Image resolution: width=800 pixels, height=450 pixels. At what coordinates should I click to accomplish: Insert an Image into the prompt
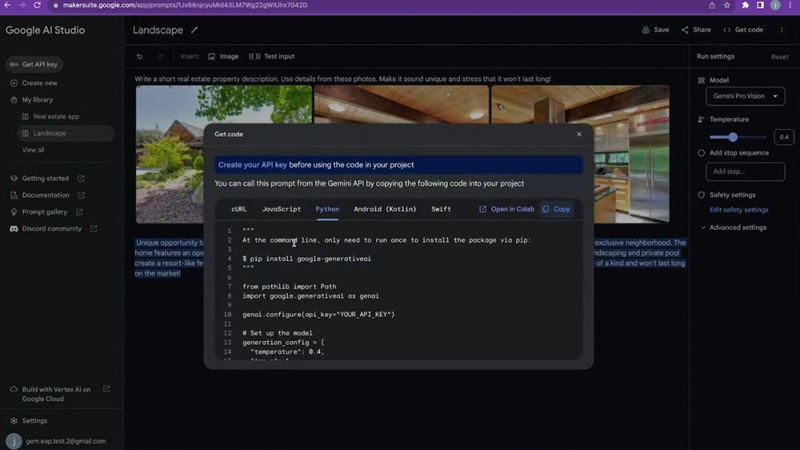[223, 57]
